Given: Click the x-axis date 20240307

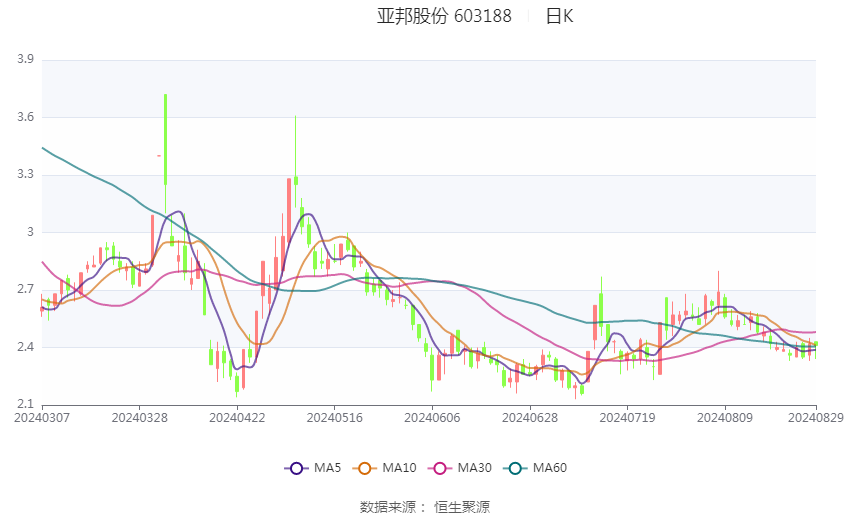Looking at the screenshot, I should tap(42, 418).
